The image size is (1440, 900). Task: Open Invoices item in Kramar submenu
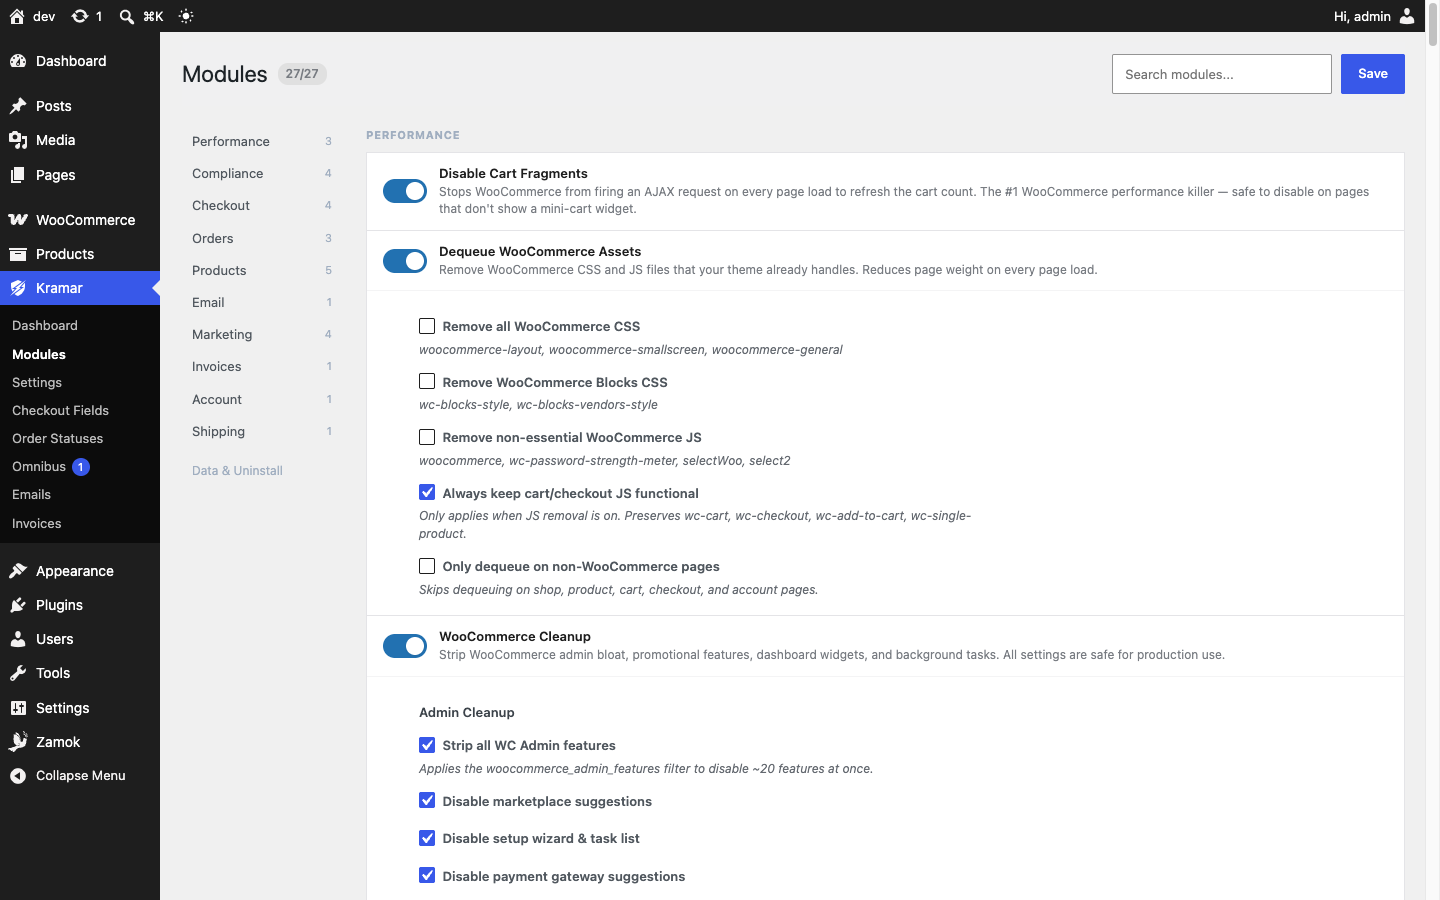pos(37,524)
